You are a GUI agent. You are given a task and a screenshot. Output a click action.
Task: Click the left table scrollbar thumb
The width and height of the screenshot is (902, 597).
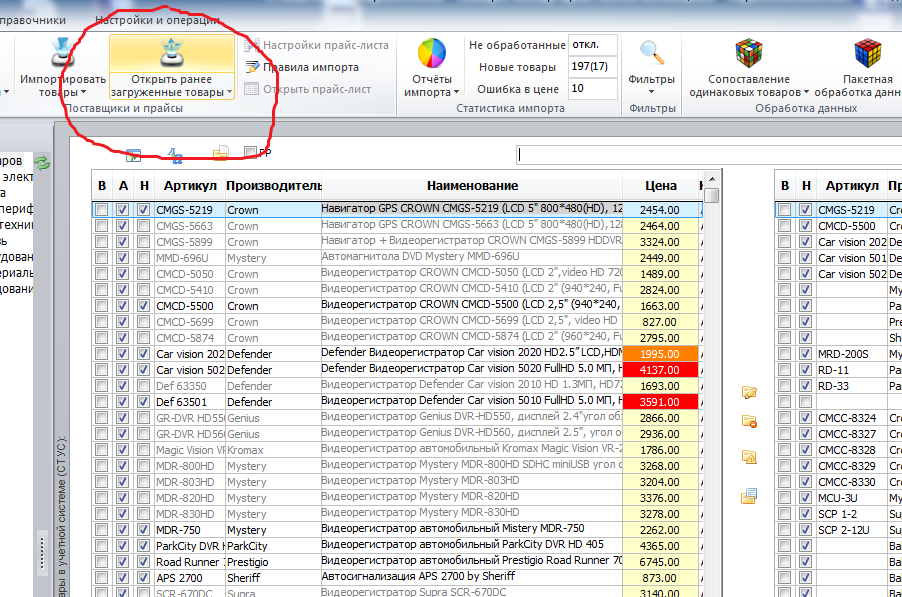pos(712,196)
